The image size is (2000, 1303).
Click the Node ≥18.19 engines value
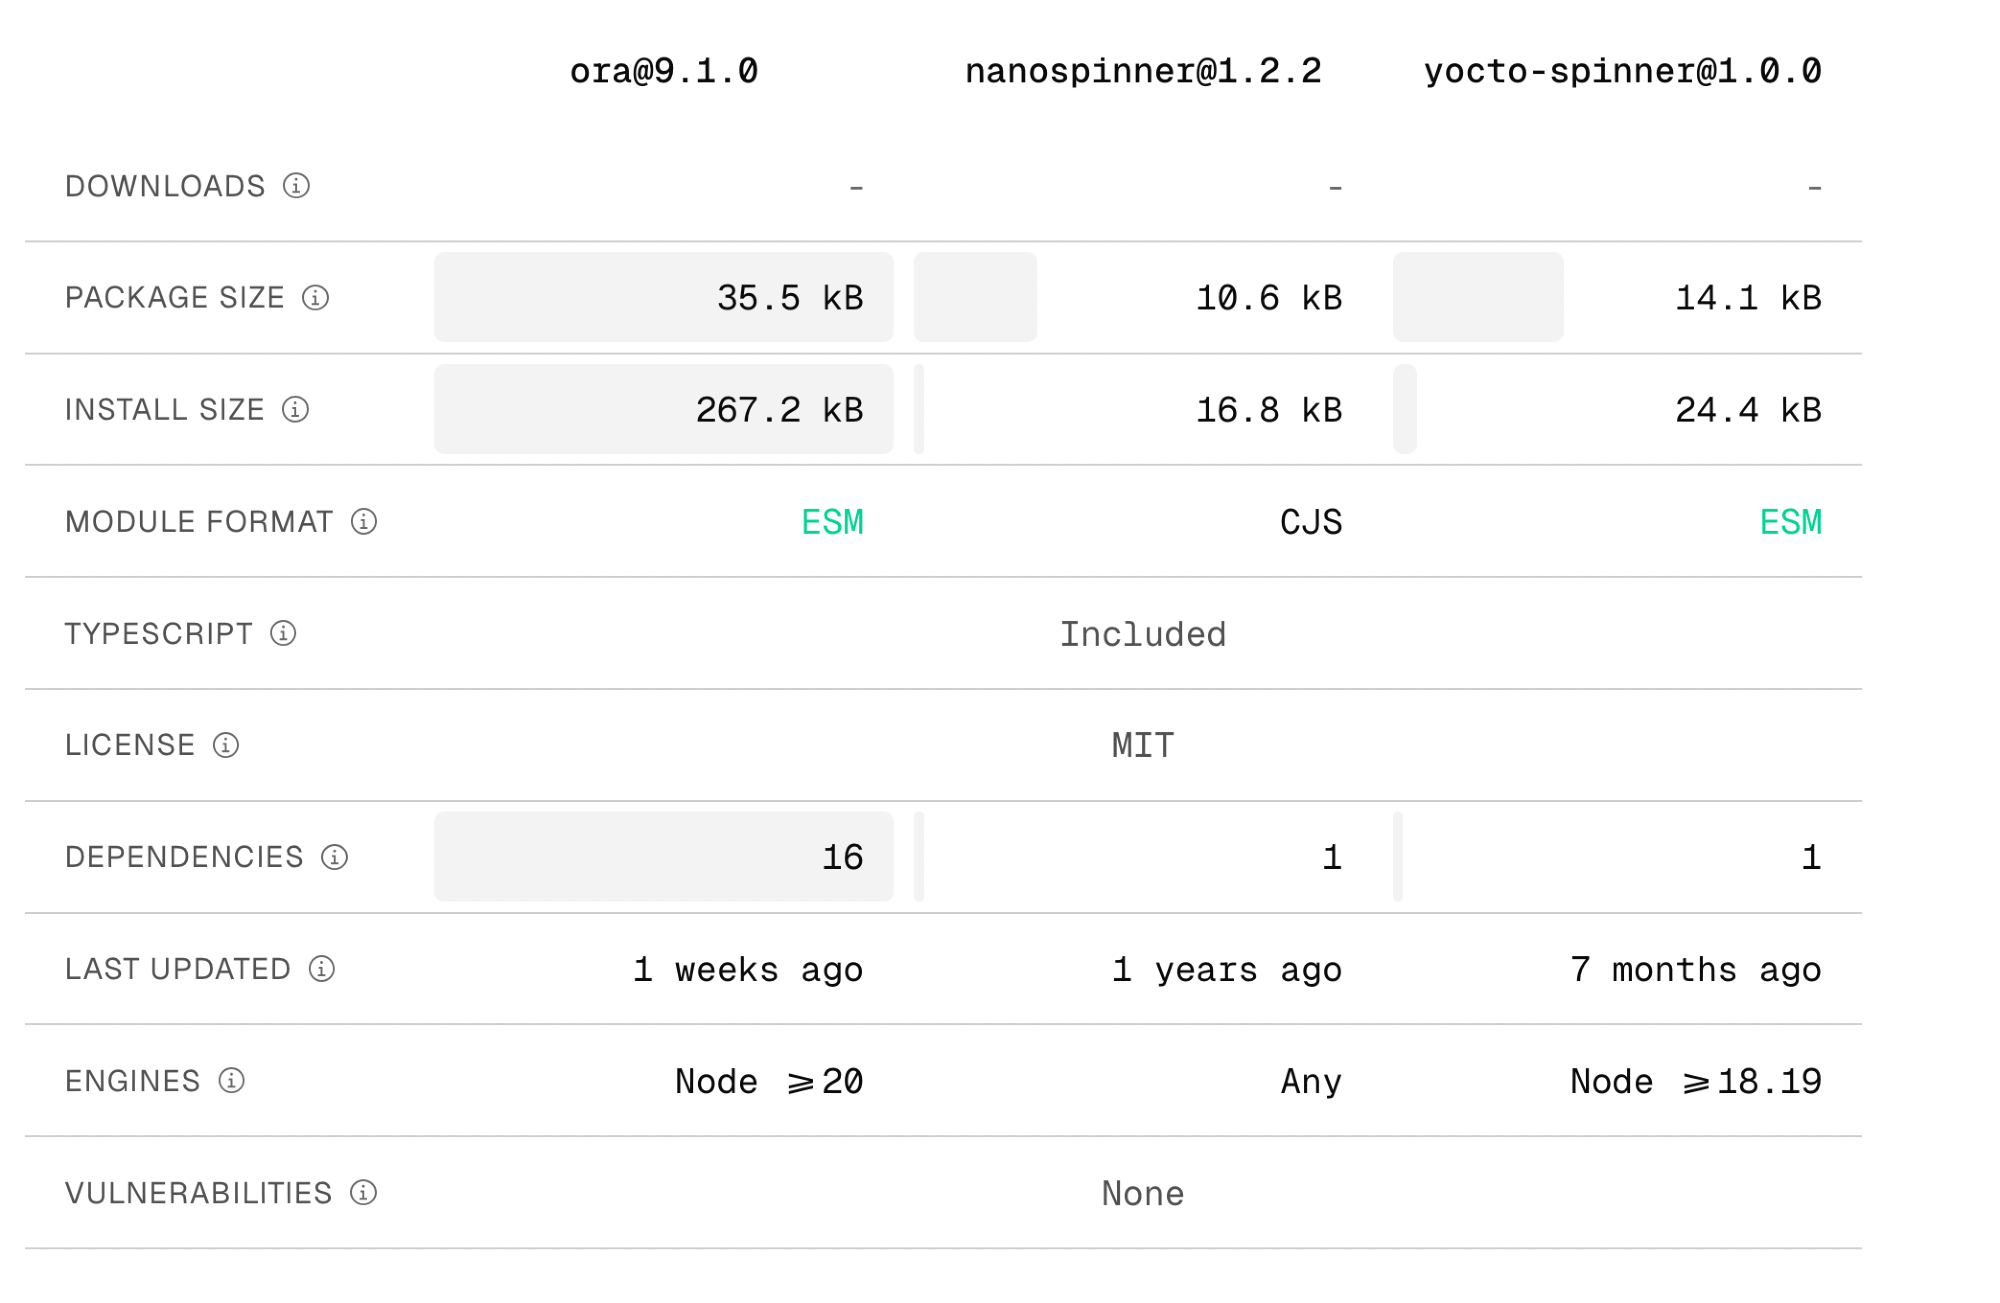[1696, 1081]
